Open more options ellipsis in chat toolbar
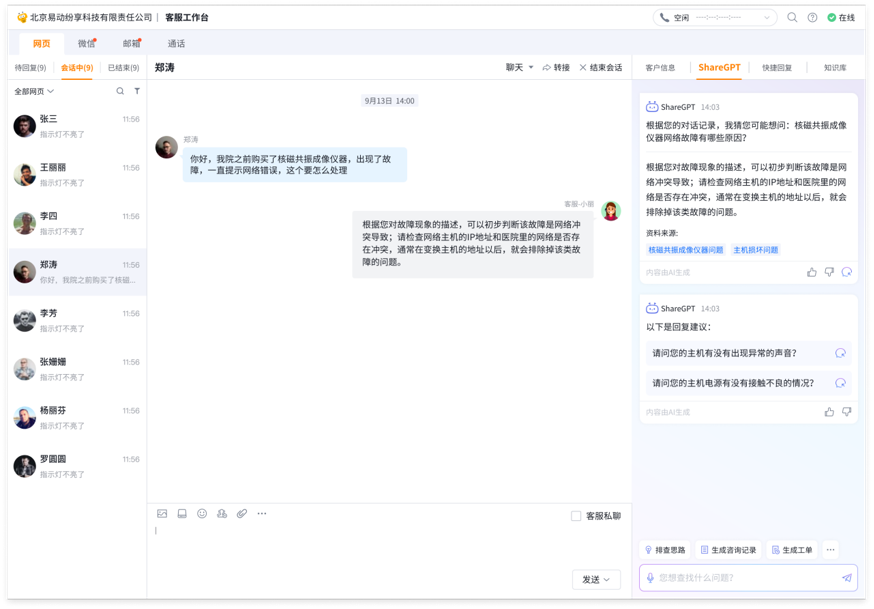Viewport: 874px width, 609px height. click(x=262, y=513)
